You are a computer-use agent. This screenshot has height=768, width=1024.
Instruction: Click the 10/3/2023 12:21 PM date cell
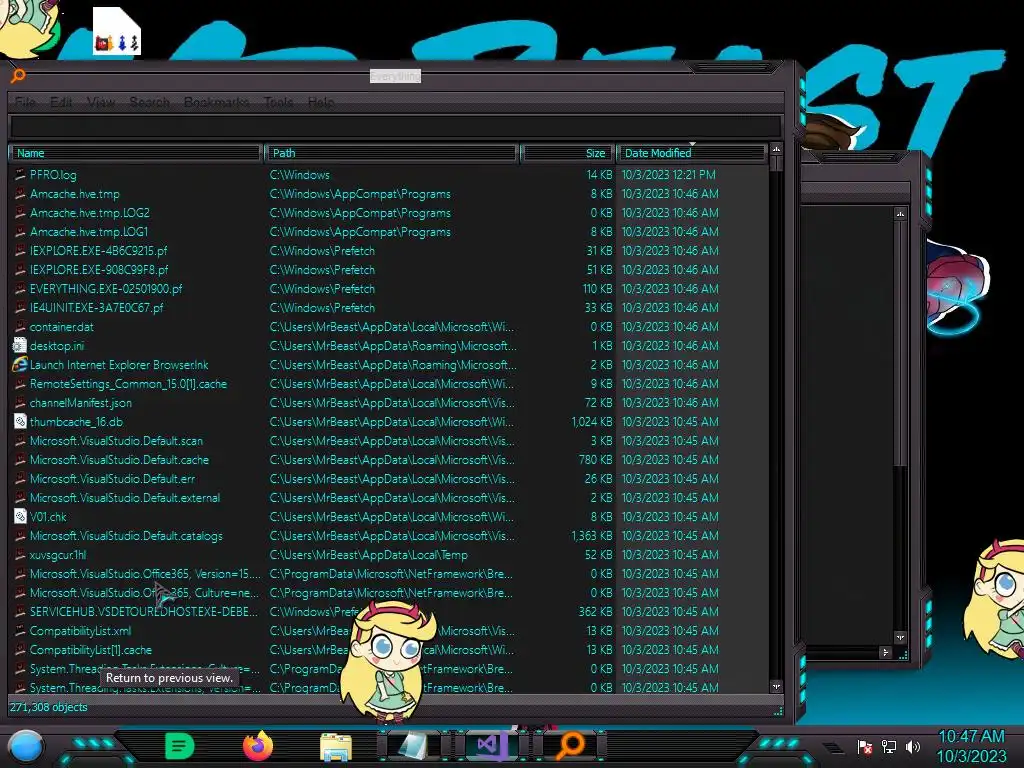669,174
